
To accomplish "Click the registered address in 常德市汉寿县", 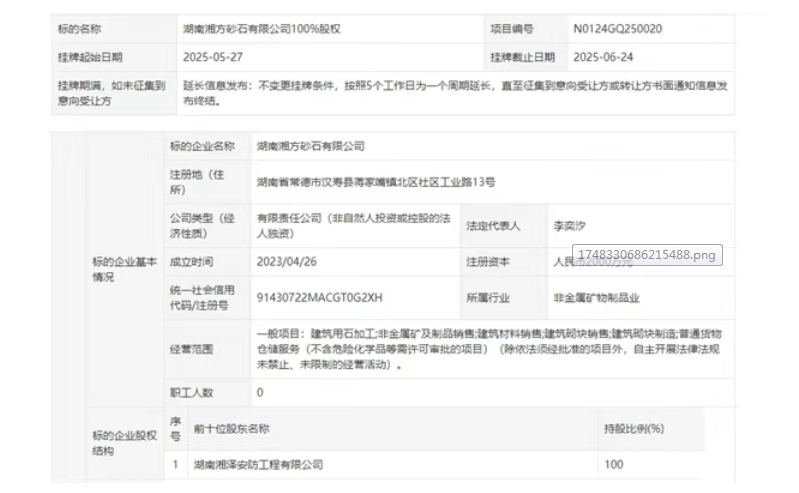I will (375, 182).
